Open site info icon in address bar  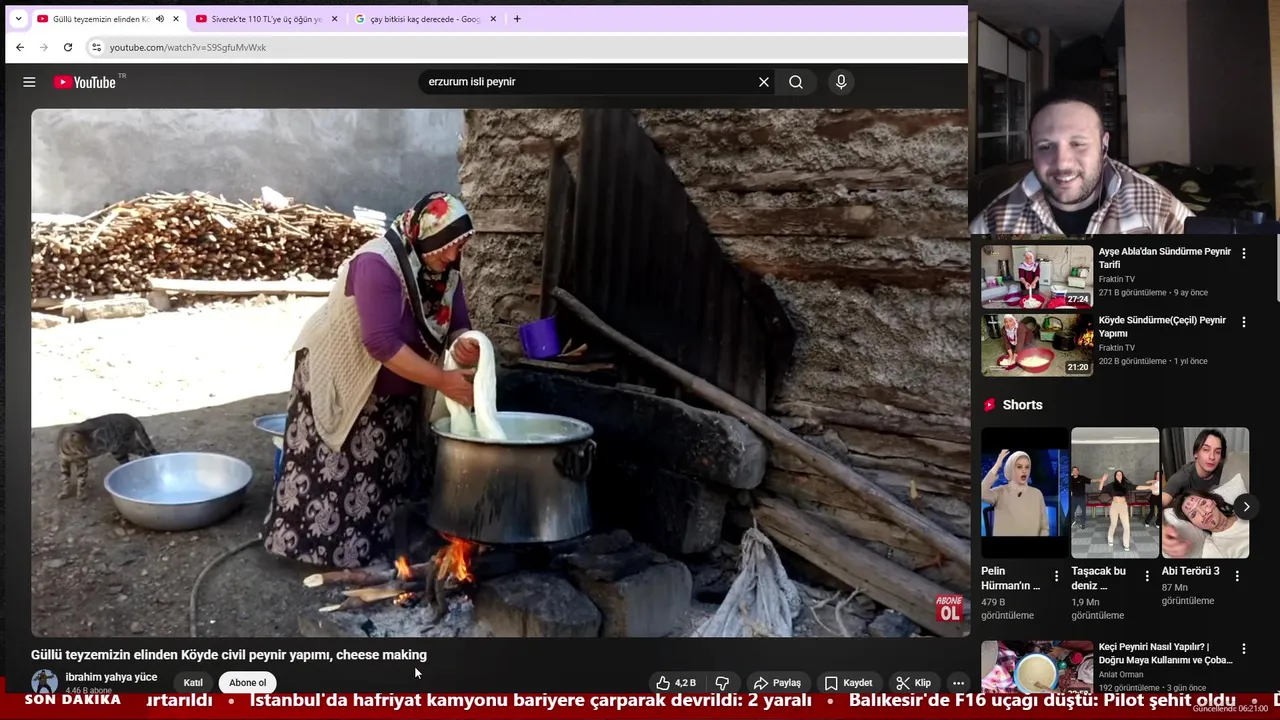tap(96, 47)
